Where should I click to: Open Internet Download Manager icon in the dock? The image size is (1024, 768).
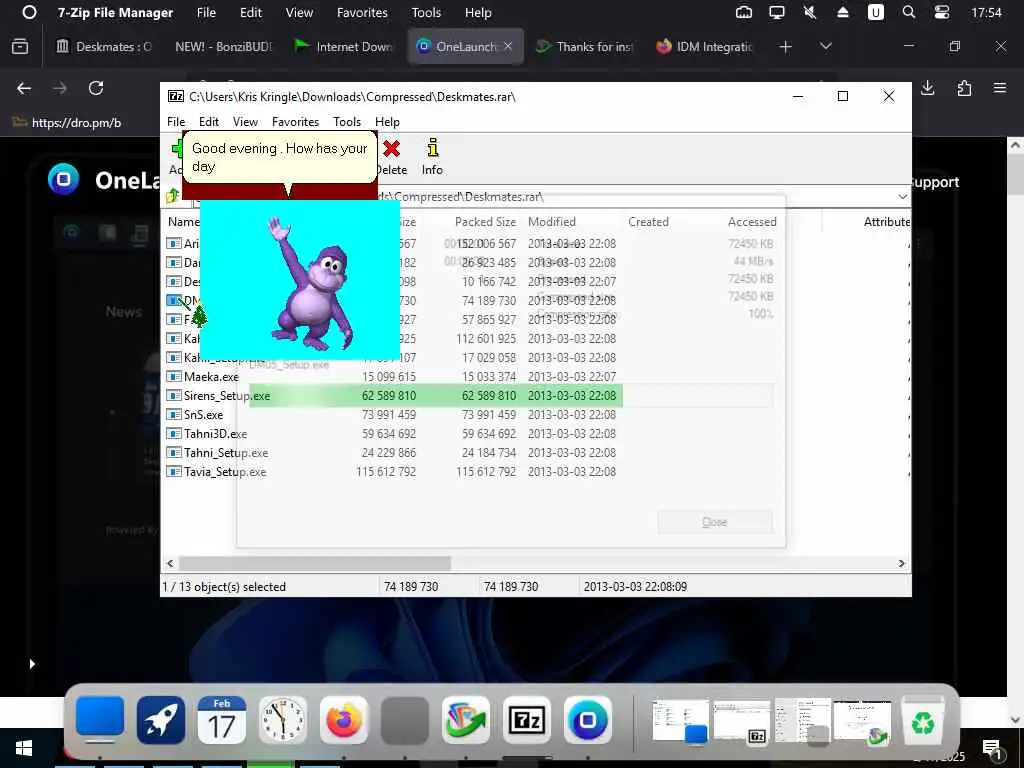(x=466, y=720)
